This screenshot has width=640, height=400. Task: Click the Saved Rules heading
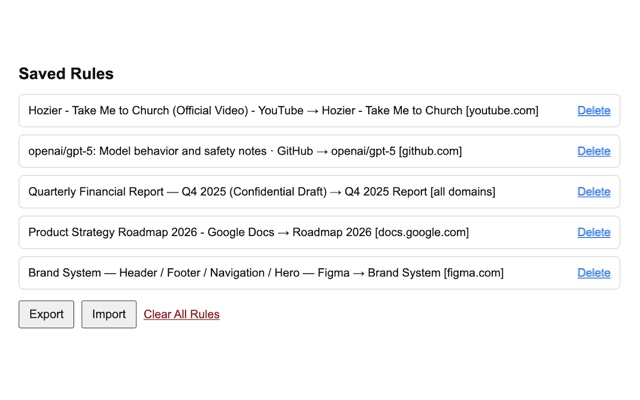click(66, 74)
